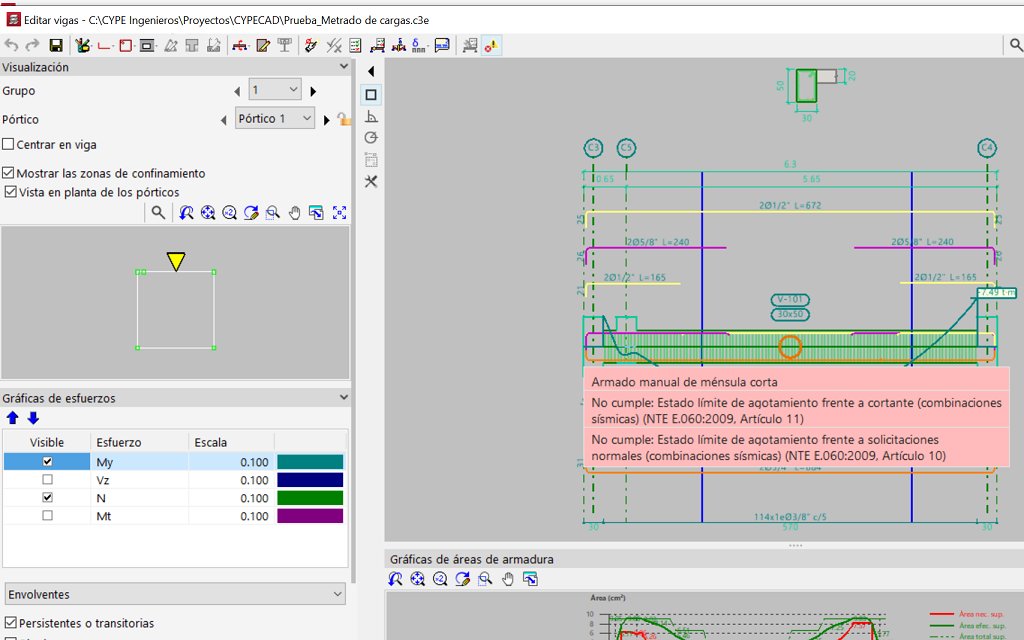This screenshot has width=1024, height=640.
Task: Open the Grupo dropdown showing 1
Action: coord(274,90)
